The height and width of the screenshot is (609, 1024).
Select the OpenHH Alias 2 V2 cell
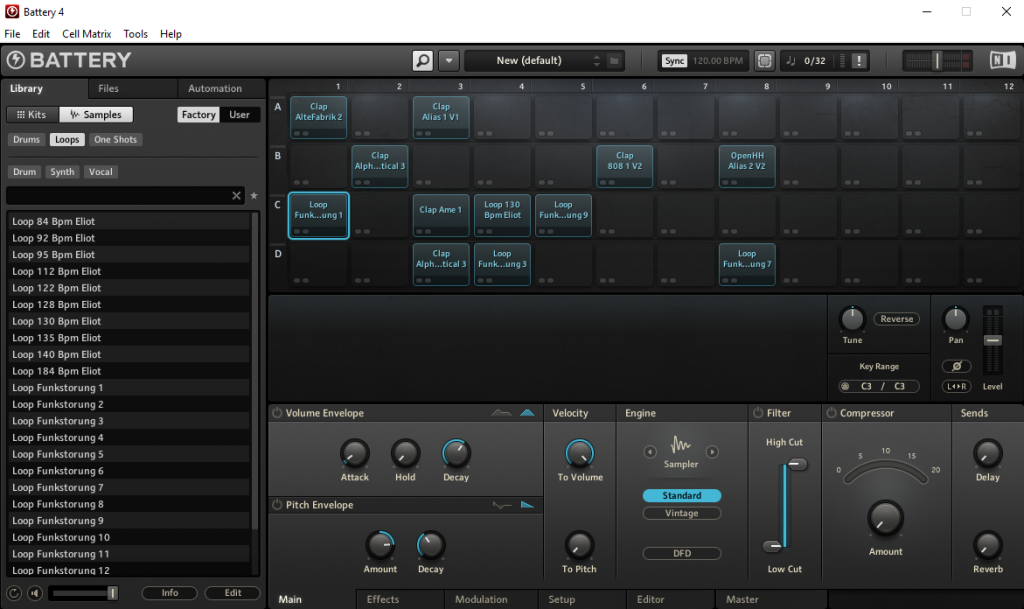[x=747, y=166]
